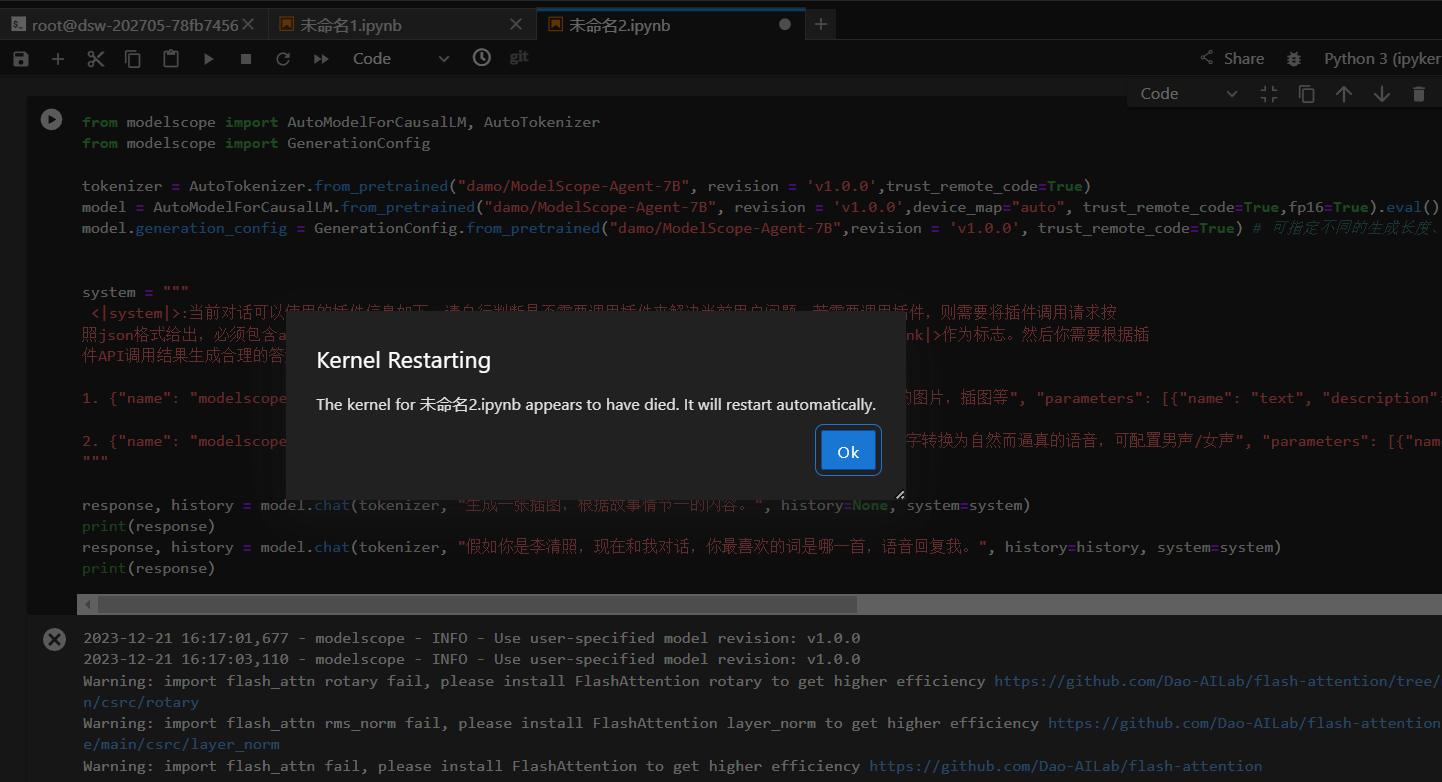Click the clock icon in the toolbar
1442x782 pixels.
pyautogui.click(x=482, y=58)
